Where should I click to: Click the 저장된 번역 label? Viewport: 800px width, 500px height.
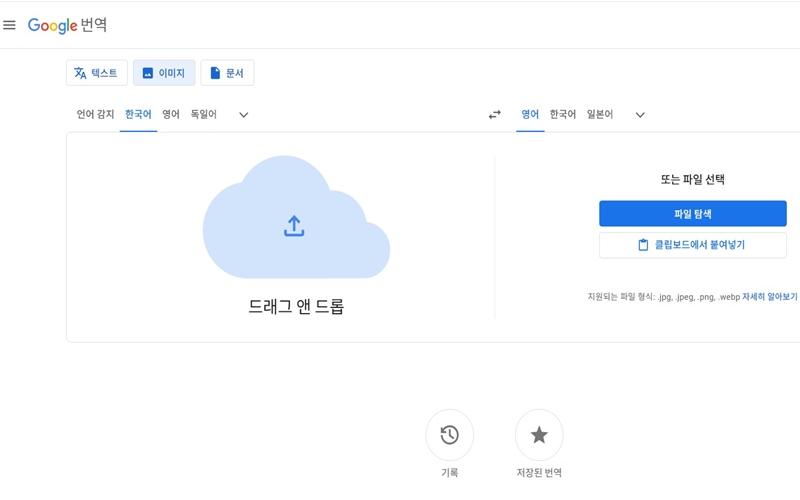click(539, 473)
